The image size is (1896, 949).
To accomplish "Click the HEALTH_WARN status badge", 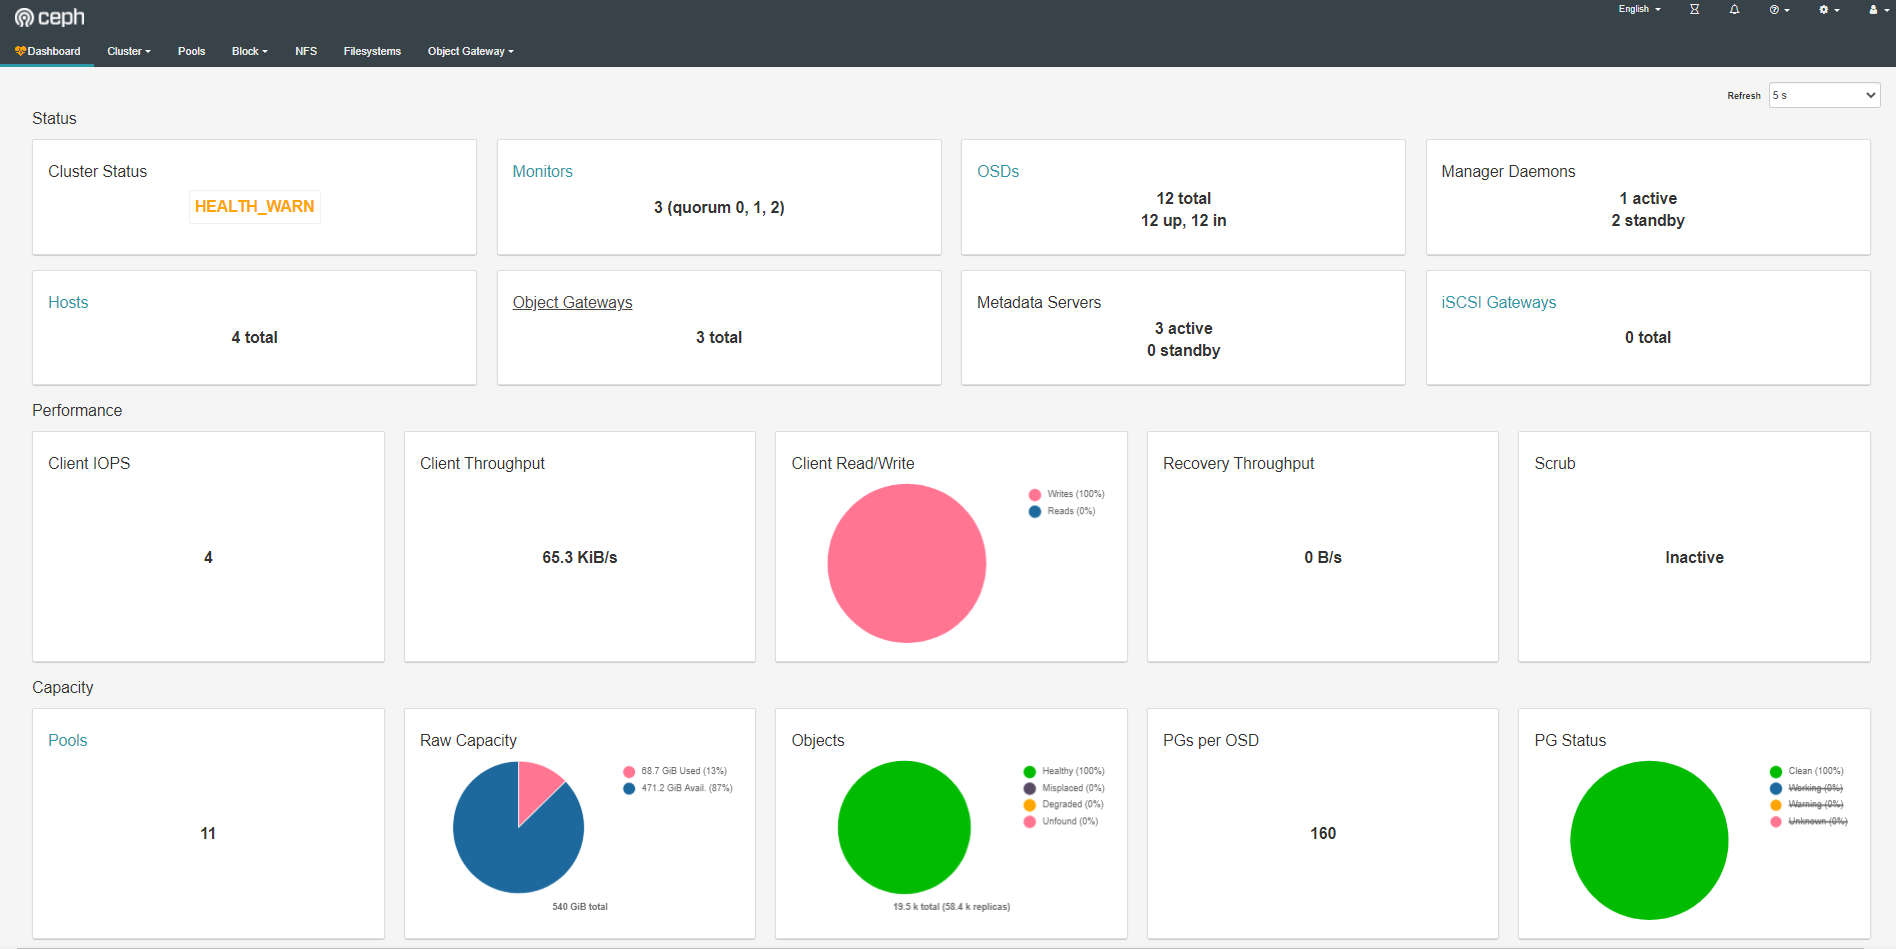I will (254, 206).
